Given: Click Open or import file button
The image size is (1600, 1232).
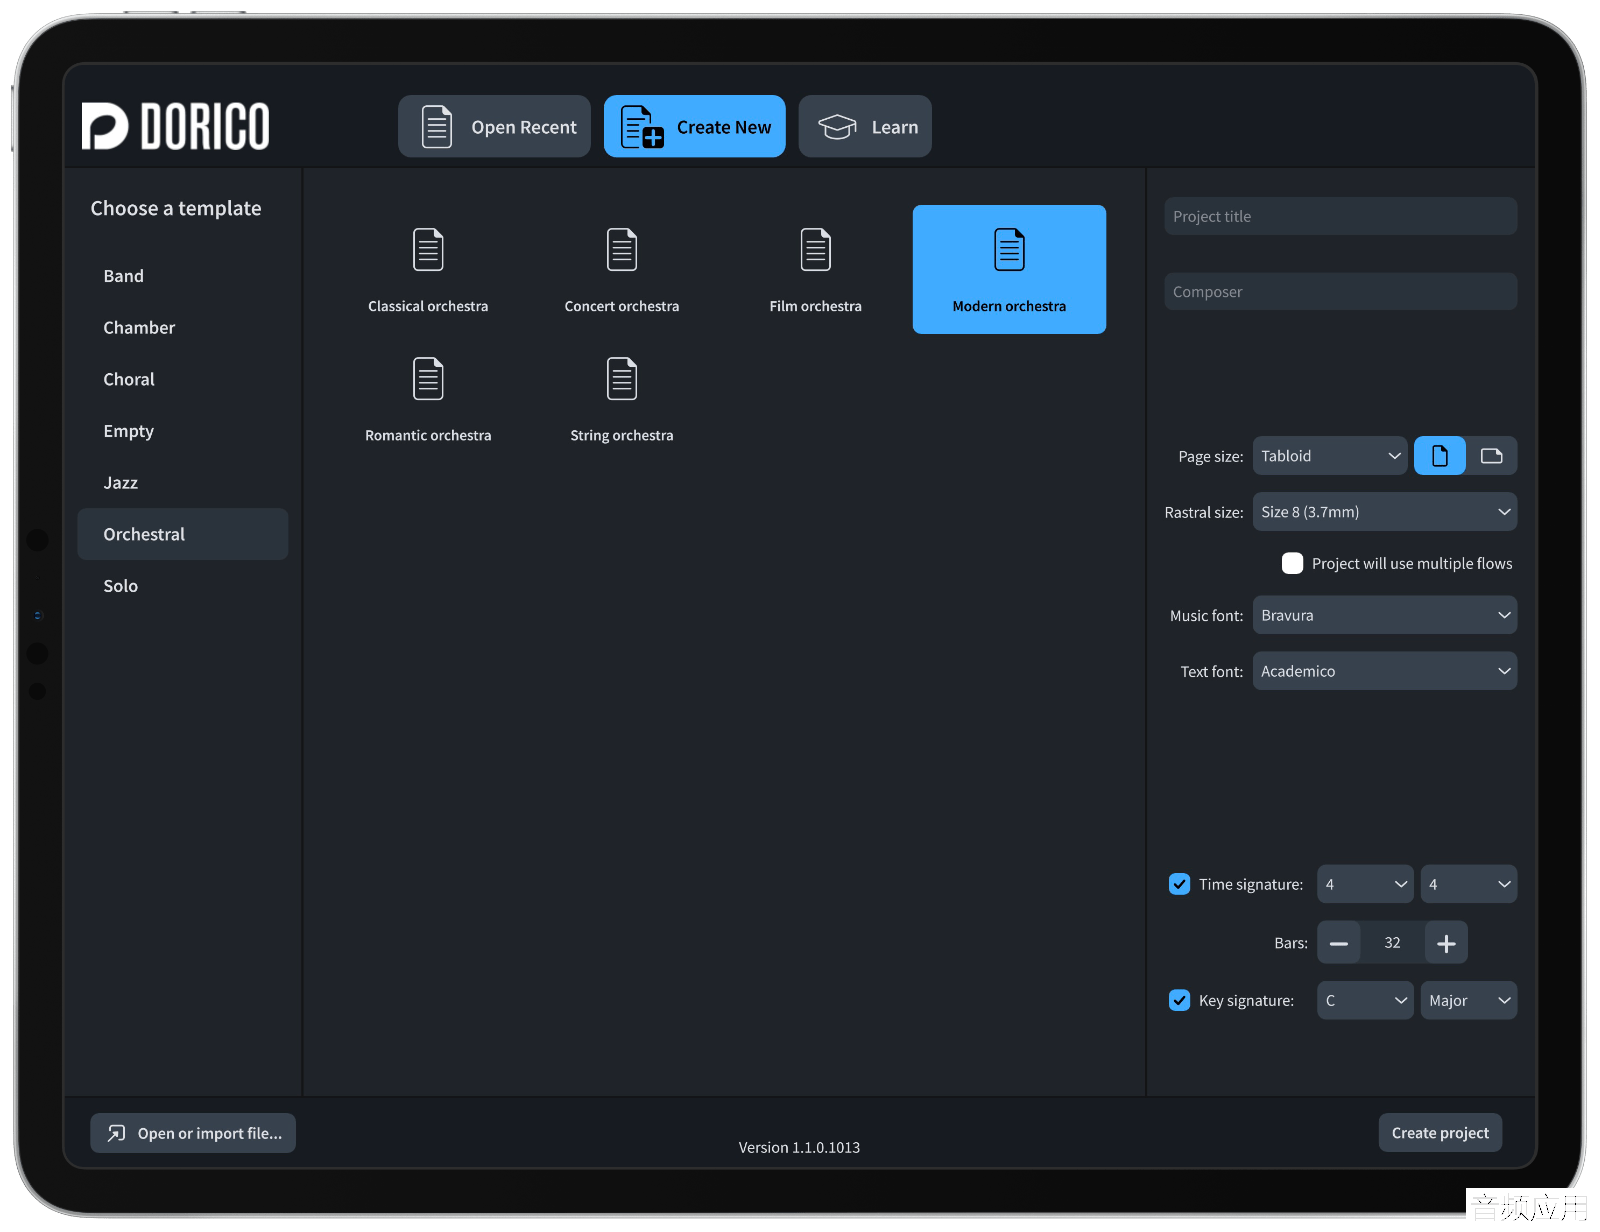Looking at the screenshot, I should click(193, 1133).
